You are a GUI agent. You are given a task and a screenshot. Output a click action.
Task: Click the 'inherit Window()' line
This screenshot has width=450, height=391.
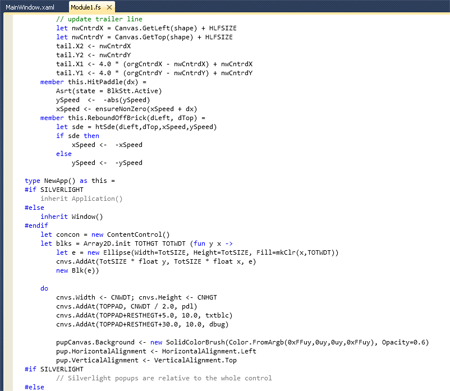(72, 217)
